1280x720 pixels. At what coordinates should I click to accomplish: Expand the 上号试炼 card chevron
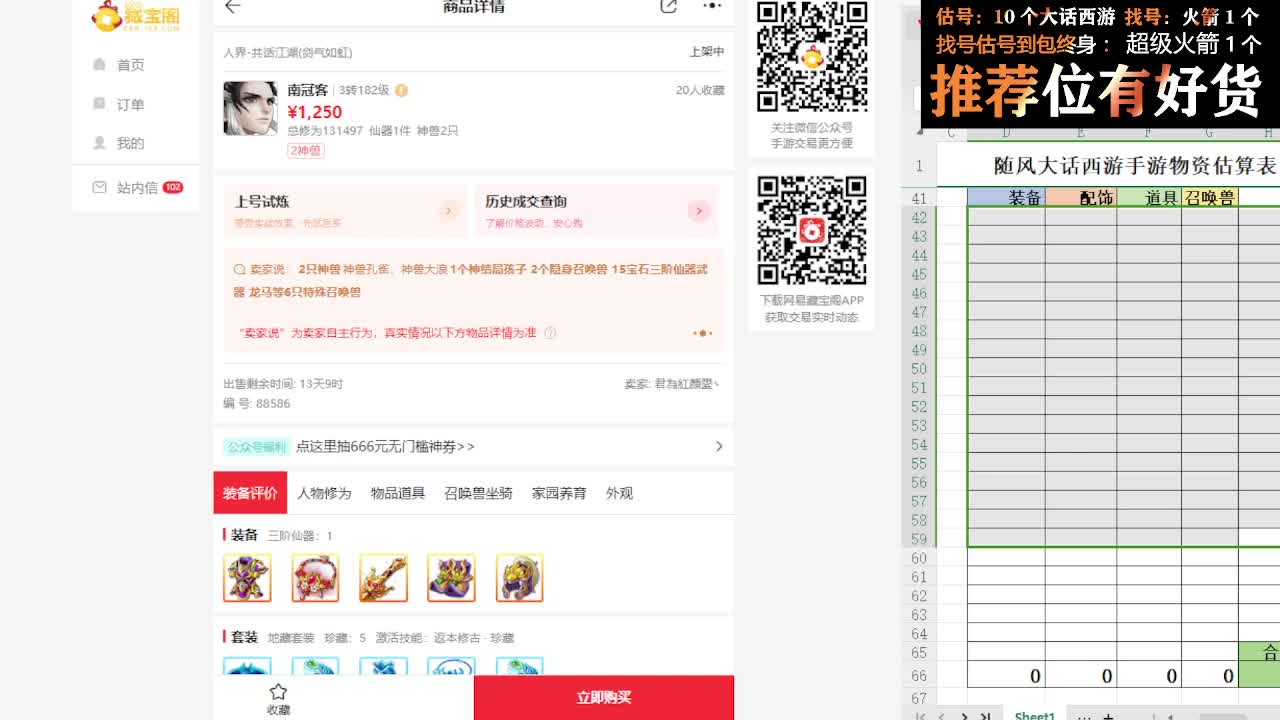tap(448, 212)
